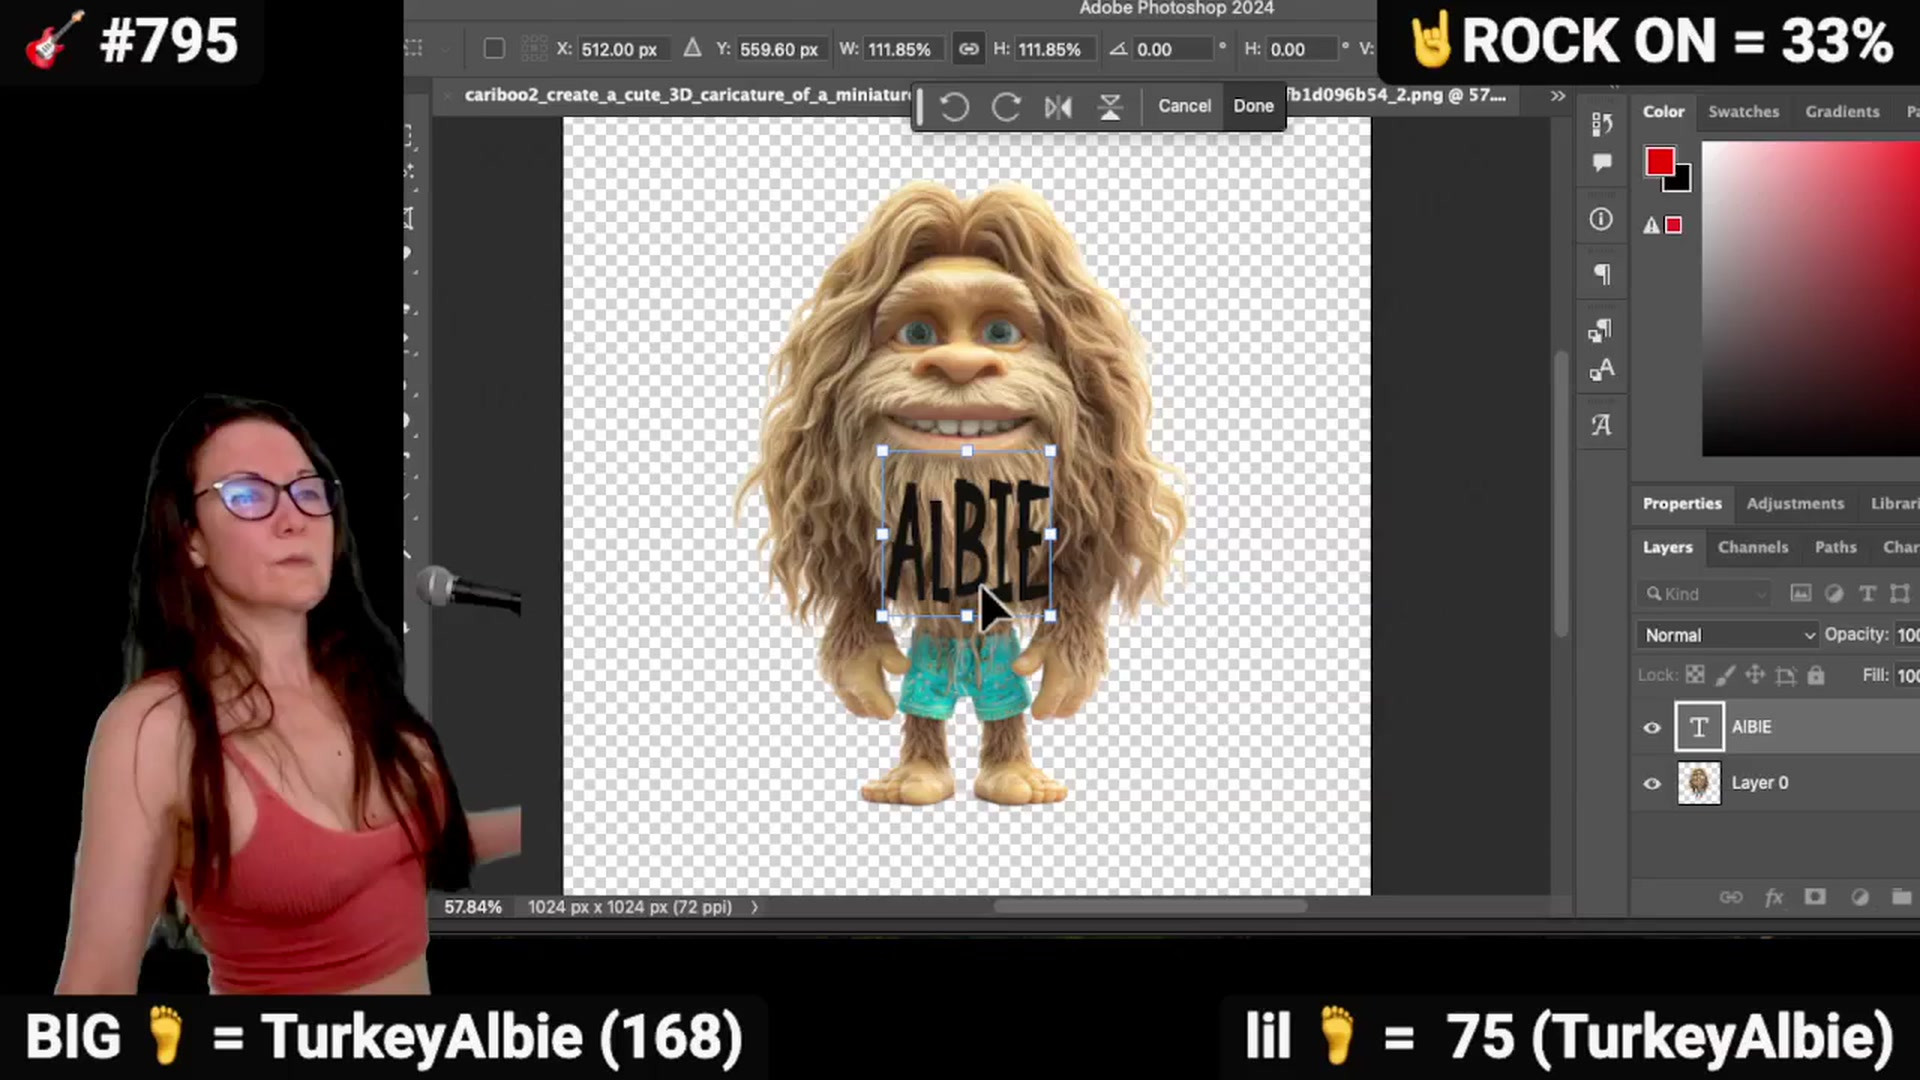This screenshot has width=1920, height=1080.
Task: Edit the layer Fill field
Action: click(x=1907, y=676)
